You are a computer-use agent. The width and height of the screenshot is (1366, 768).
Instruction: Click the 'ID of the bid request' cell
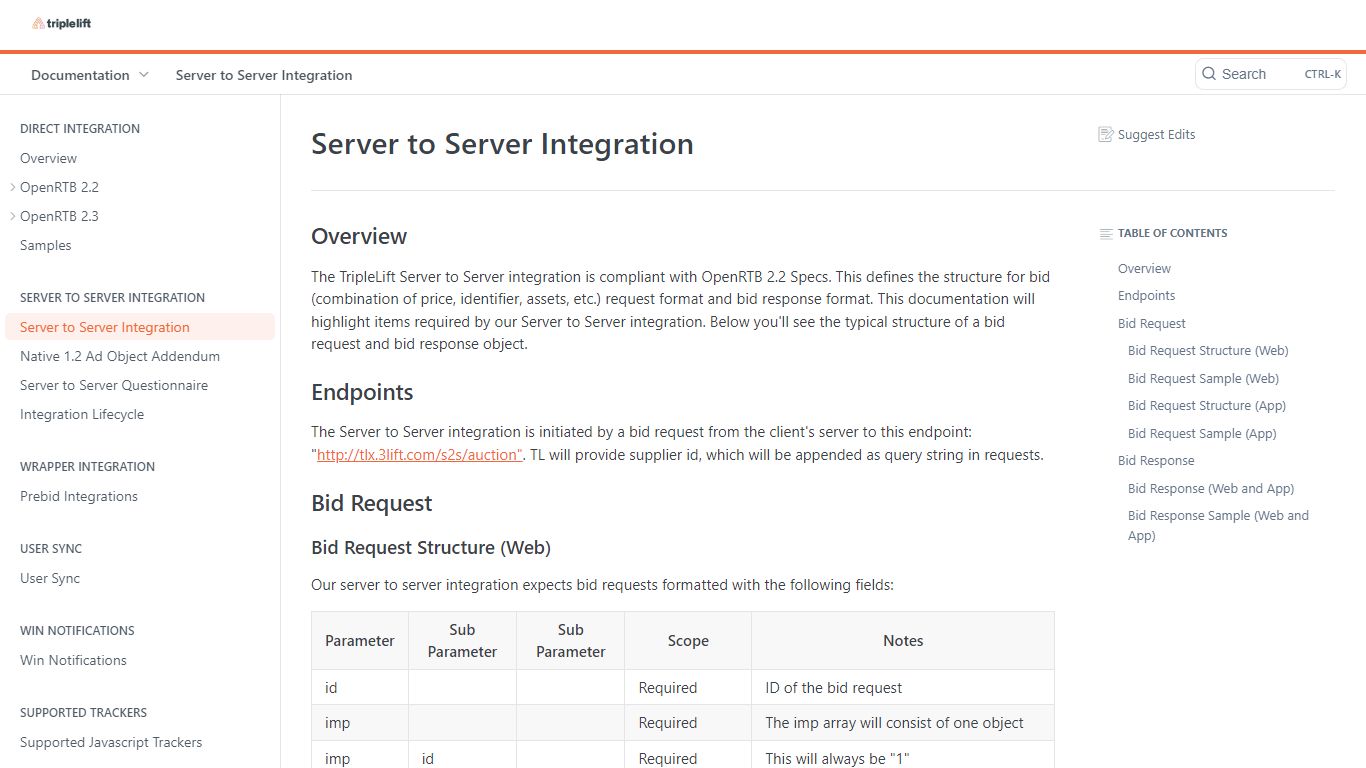click(x=903, y=688)
